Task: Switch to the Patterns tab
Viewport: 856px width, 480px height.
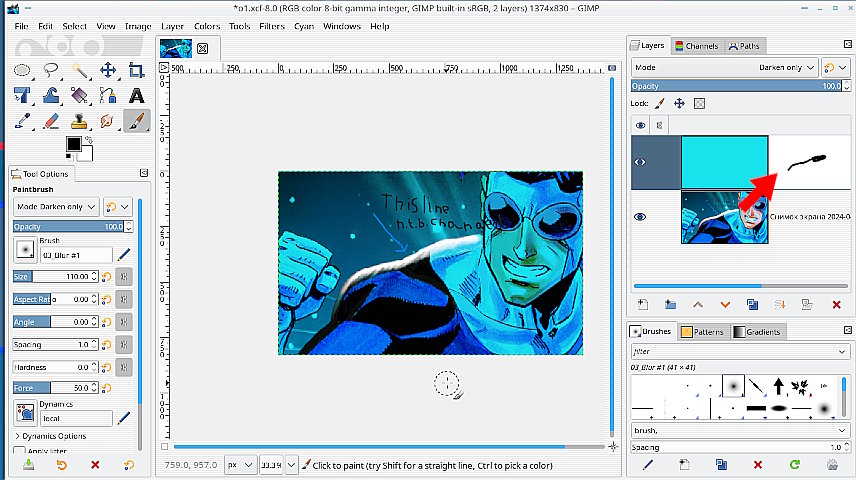Action: tap(703, 331)
